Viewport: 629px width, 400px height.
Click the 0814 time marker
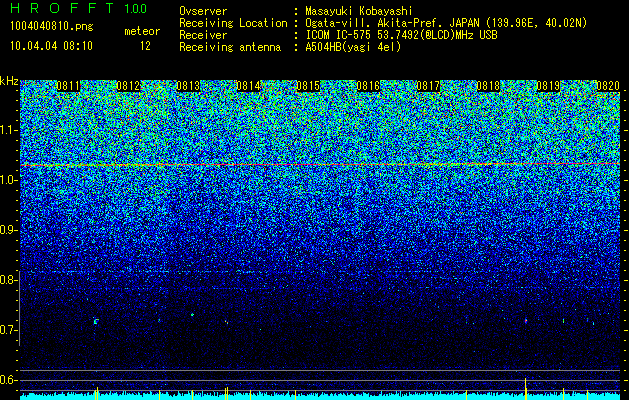(x=248, y=86)
